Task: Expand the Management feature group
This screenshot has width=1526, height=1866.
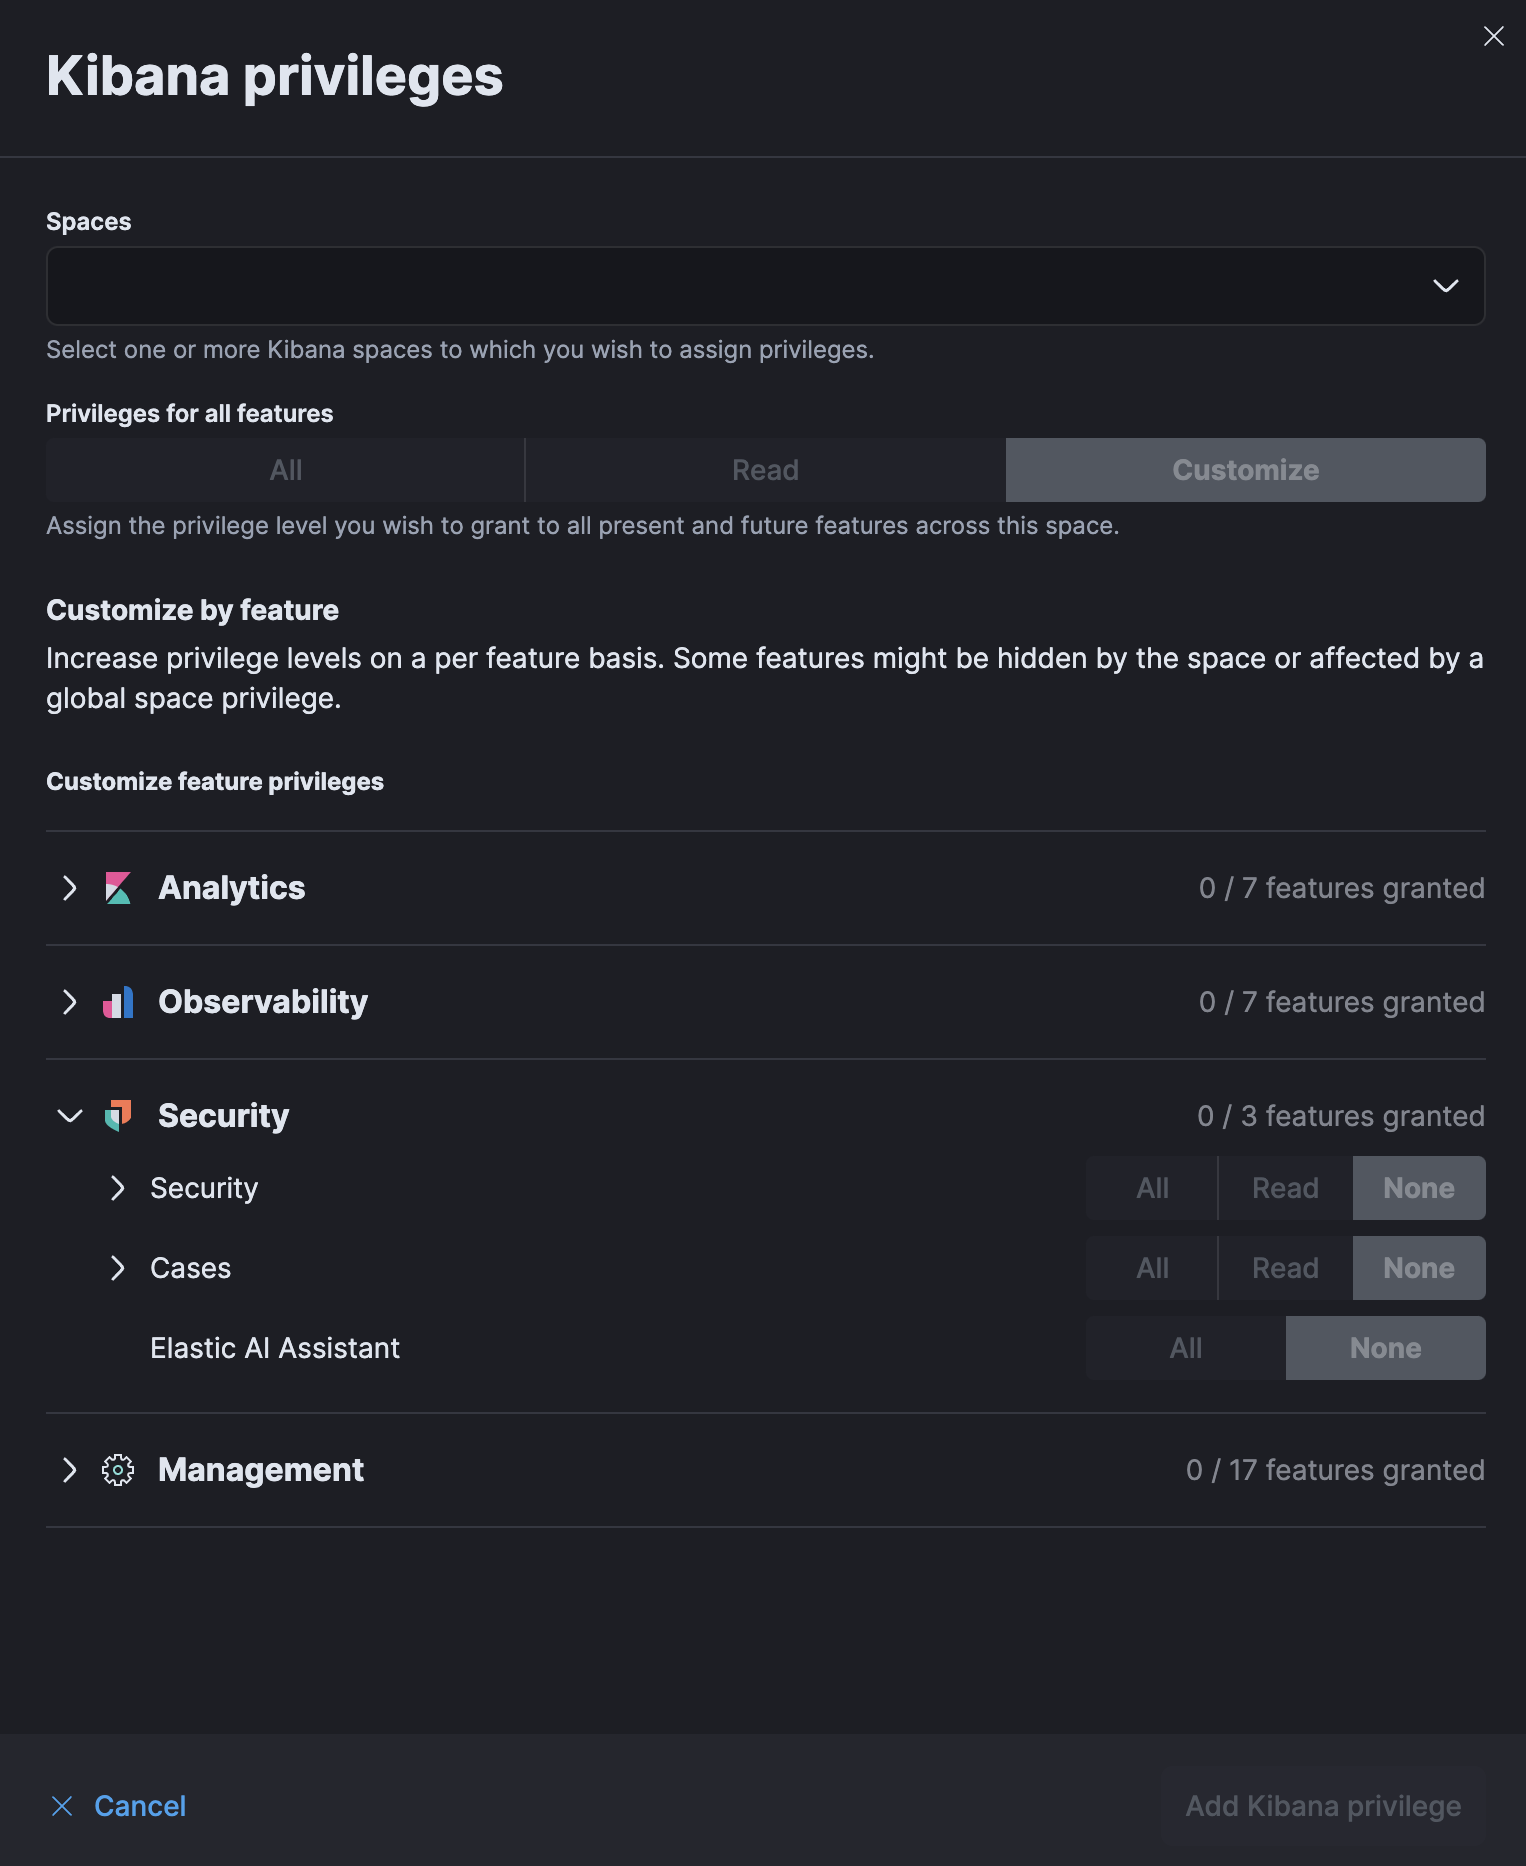Action: coord(70,1470)
